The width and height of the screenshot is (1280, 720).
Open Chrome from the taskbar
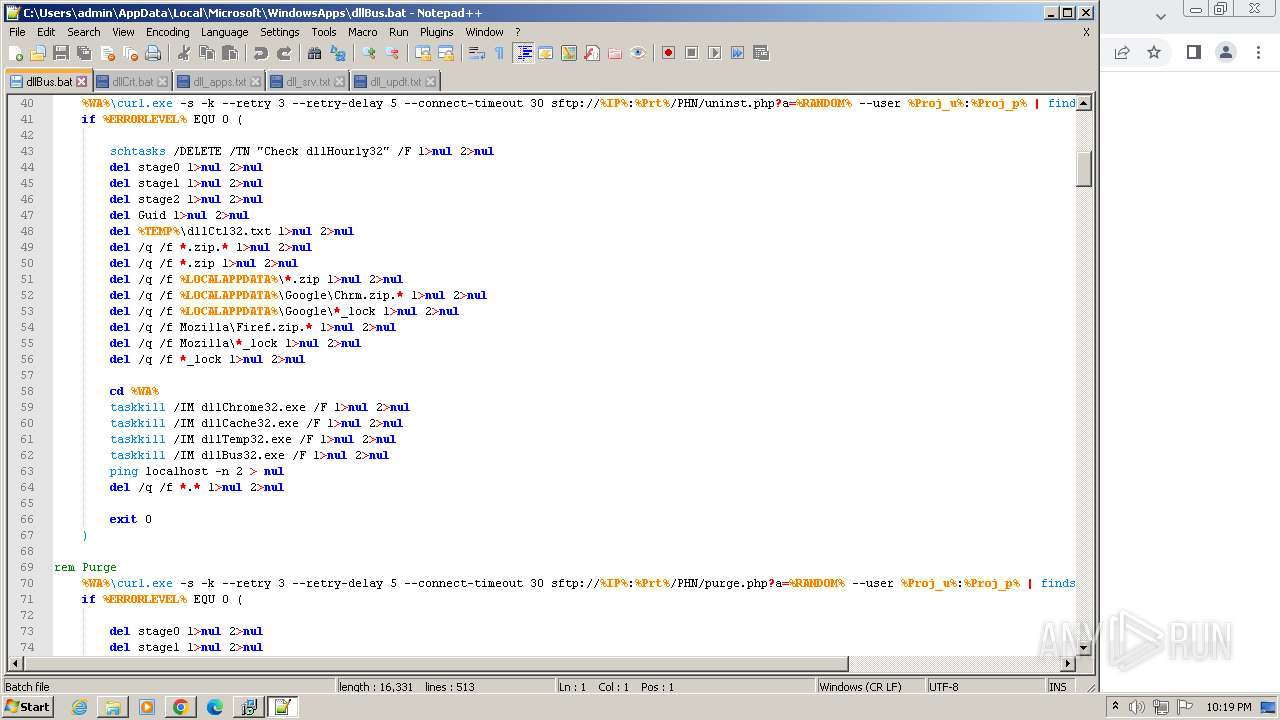coord(180,707)
